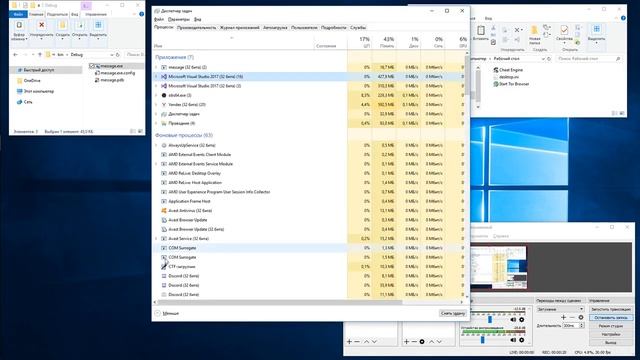The width and height of the screenshot is (640, 360).
Task: Click the CTF-загрузчик process icon
Action: tap(164, 267)
